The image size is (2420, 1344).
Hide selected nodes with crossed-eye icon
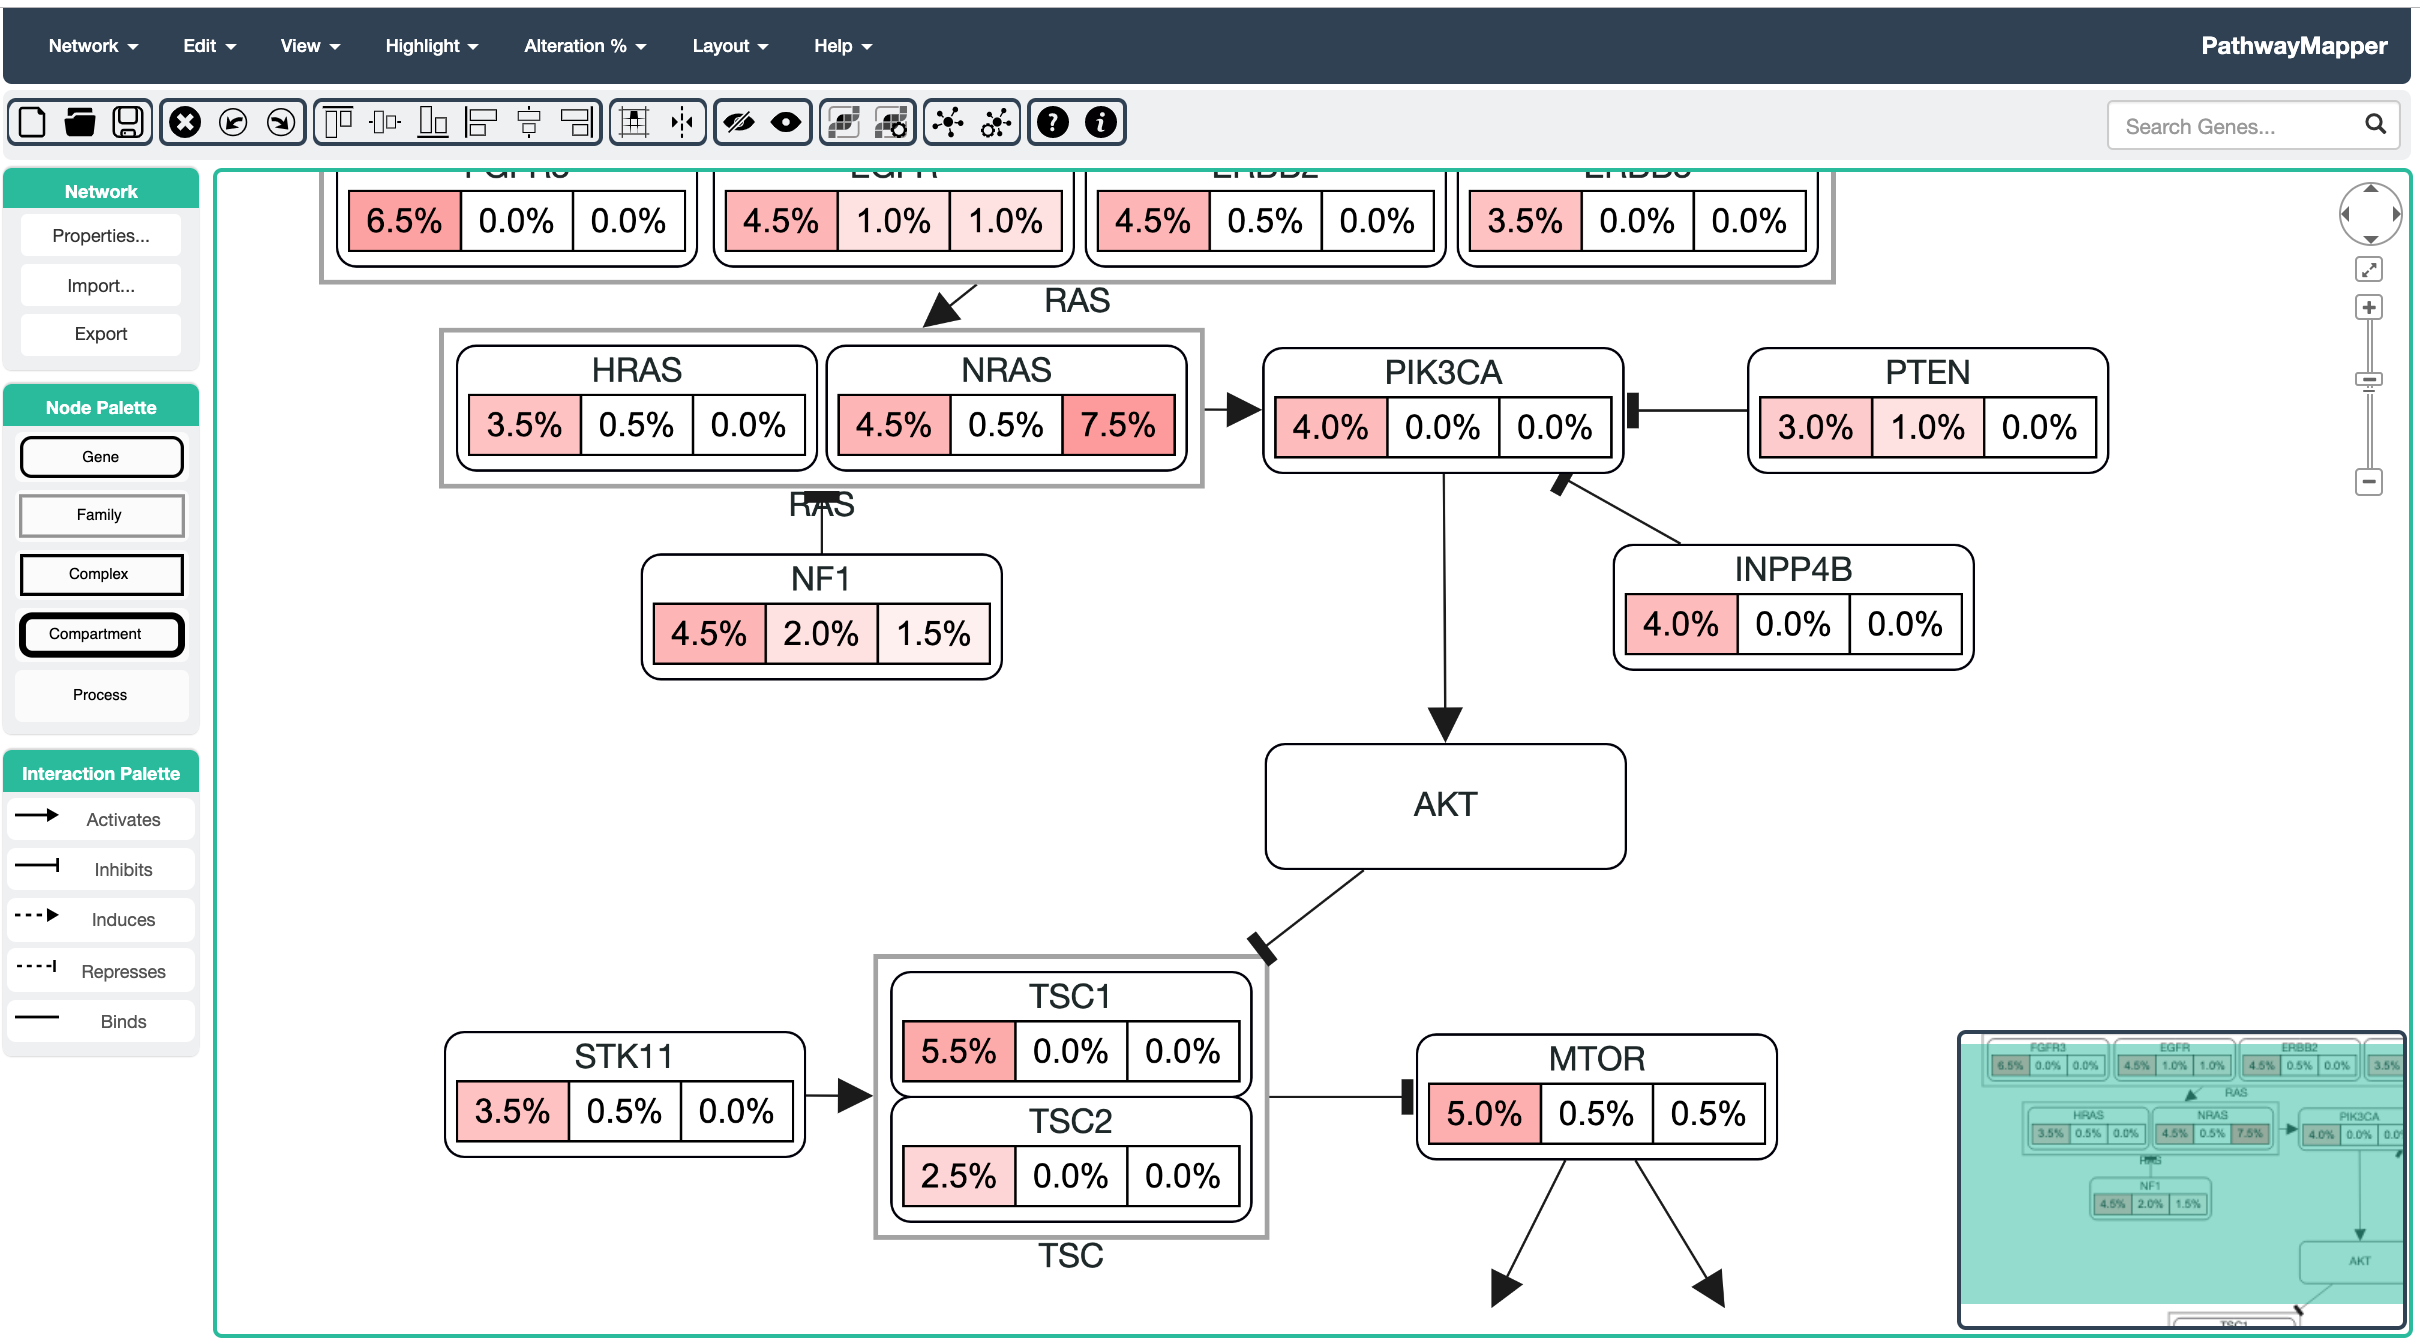739,122
